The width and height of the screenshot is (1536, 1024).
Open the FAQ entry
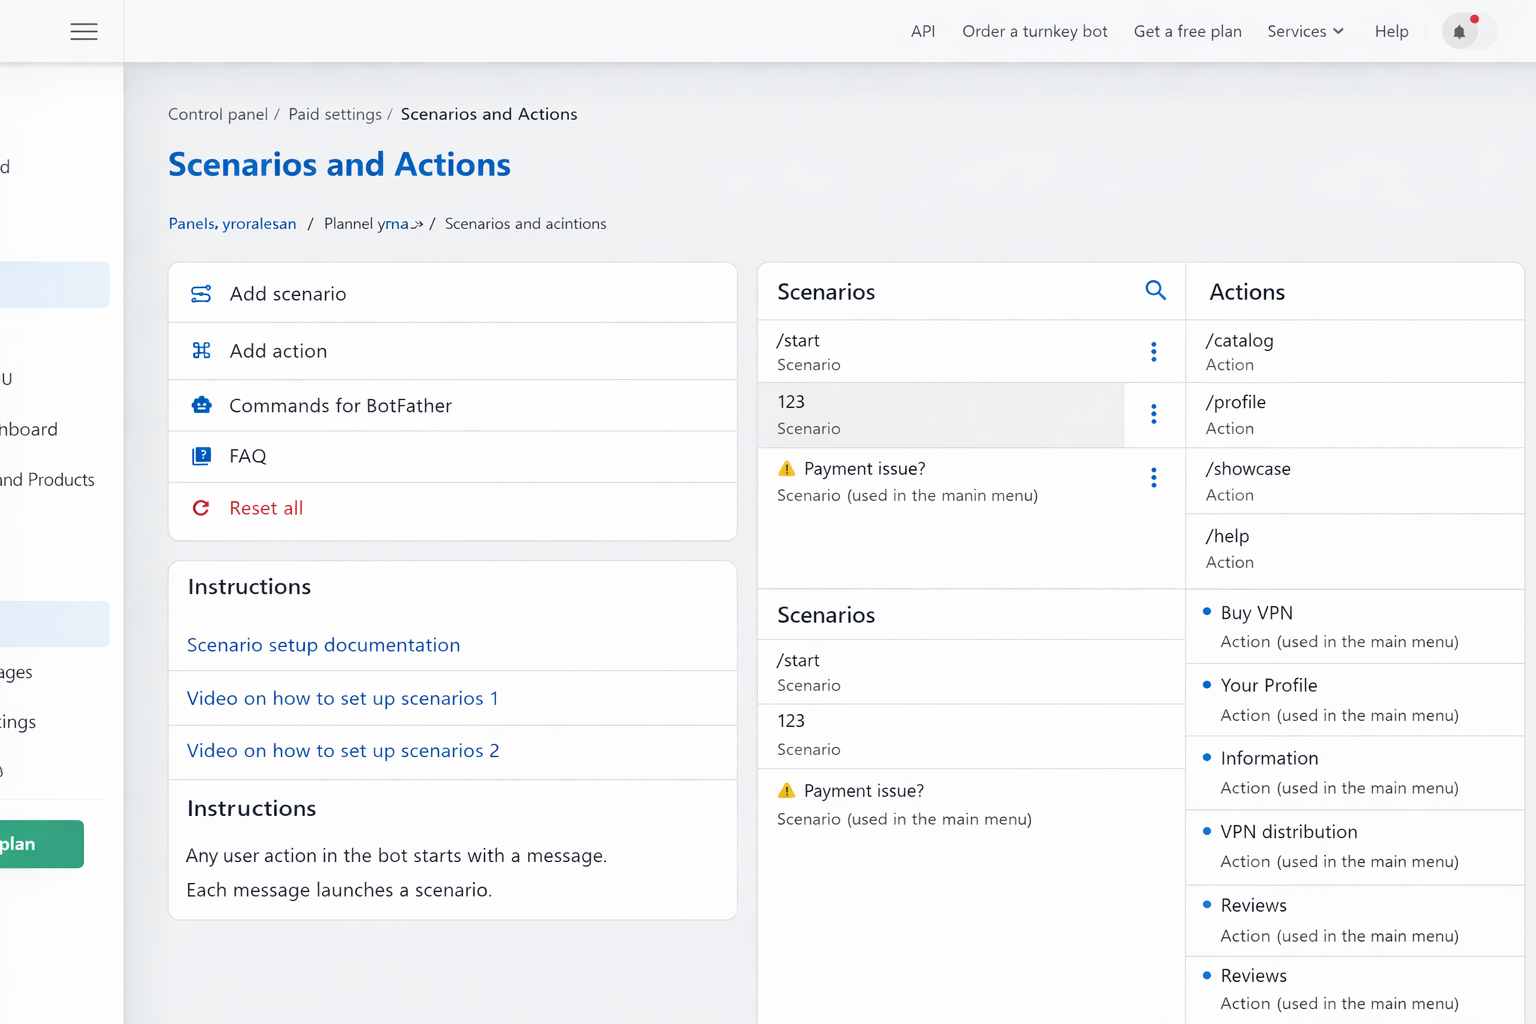click(x=248, y=456)
